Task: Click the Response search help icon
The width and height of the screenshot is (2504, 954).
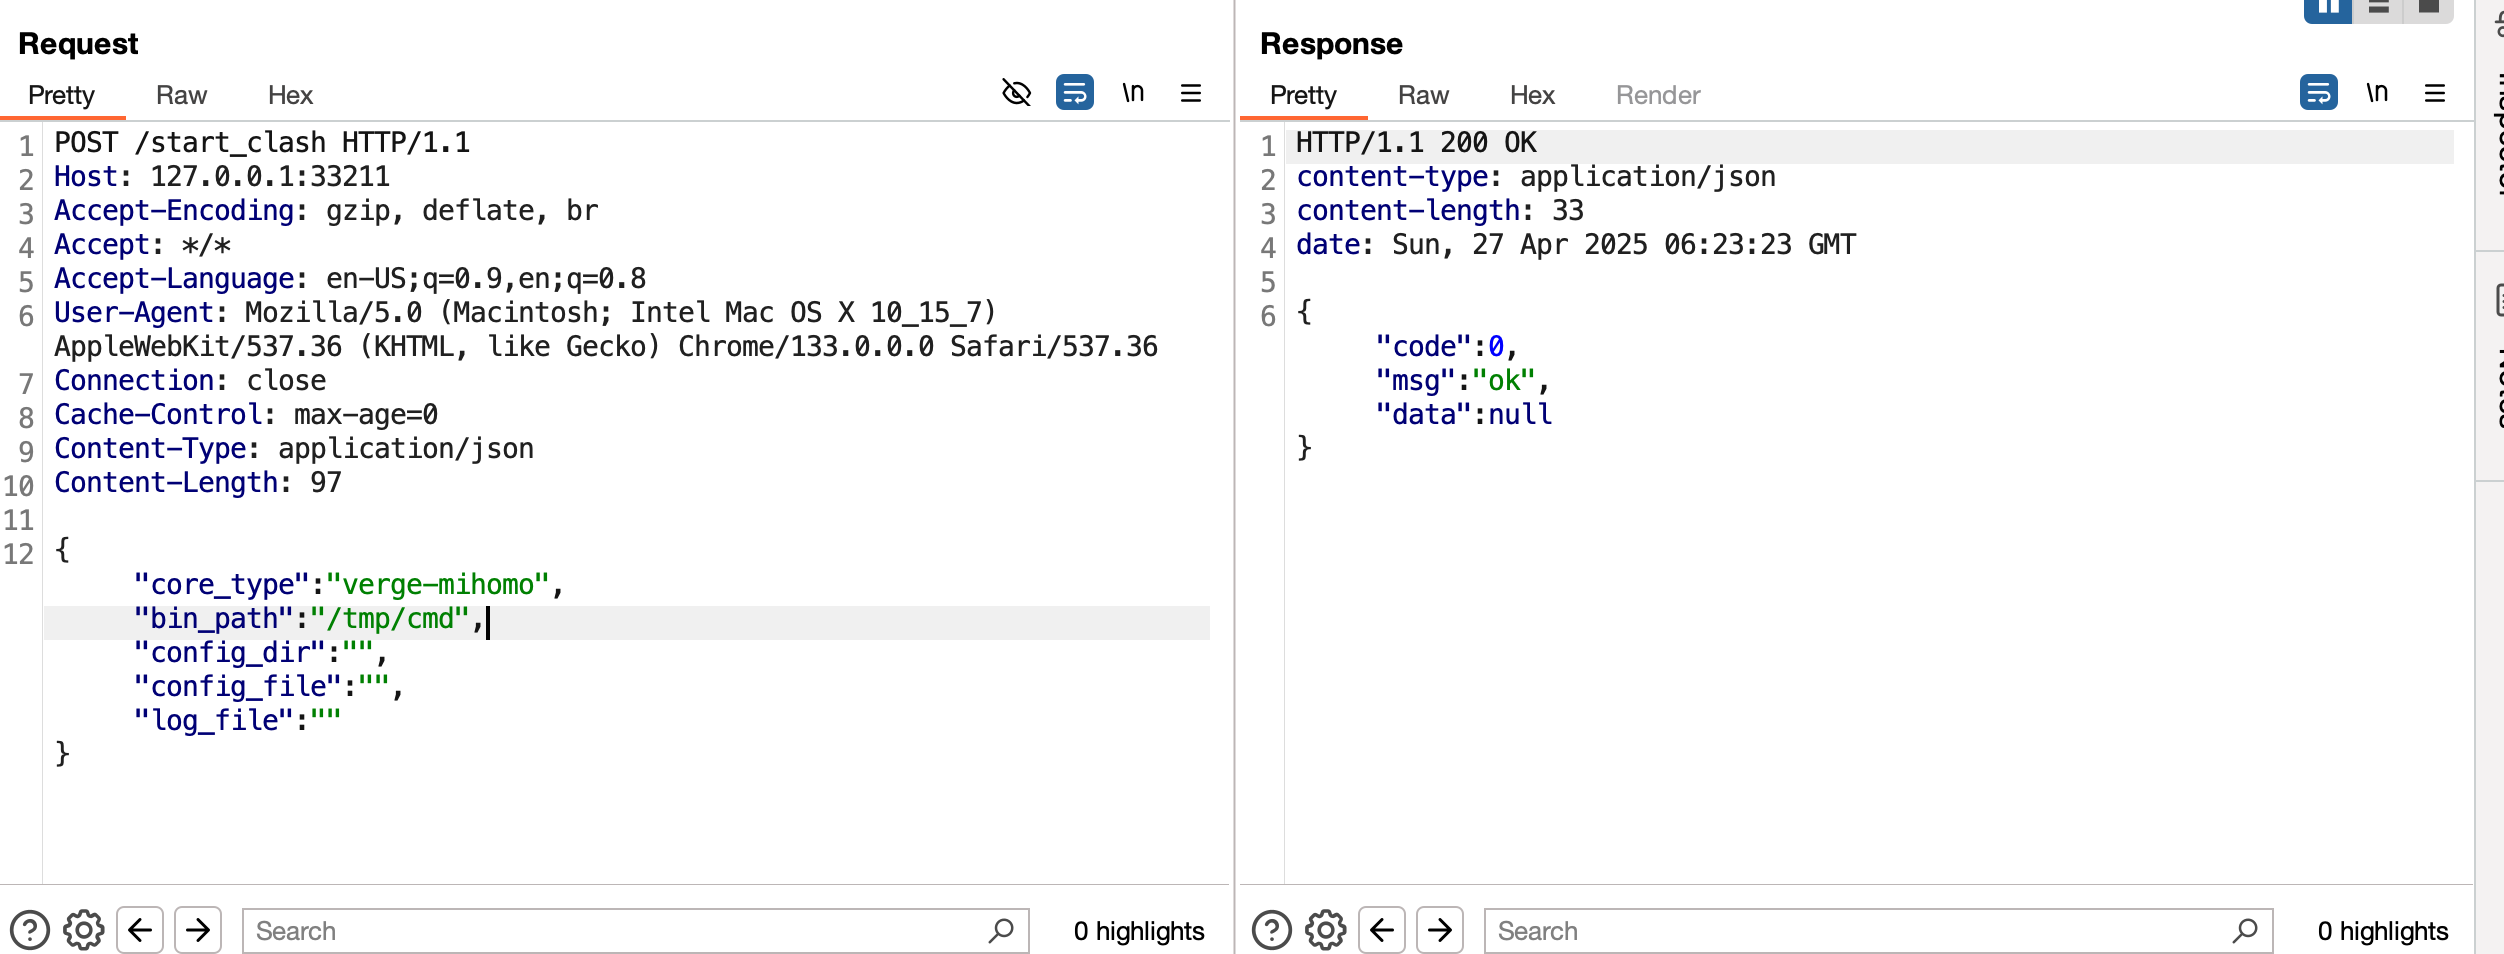Action: click(1272, 930)
